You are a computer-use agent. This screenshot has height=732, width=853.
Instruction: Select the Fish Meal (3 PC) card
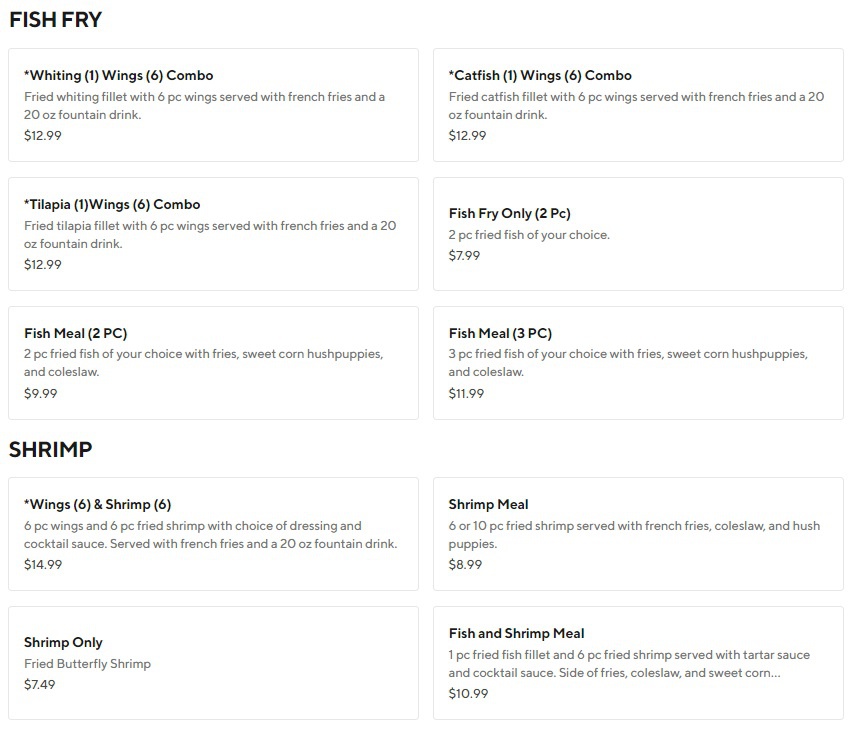click(x=500, y=334)
